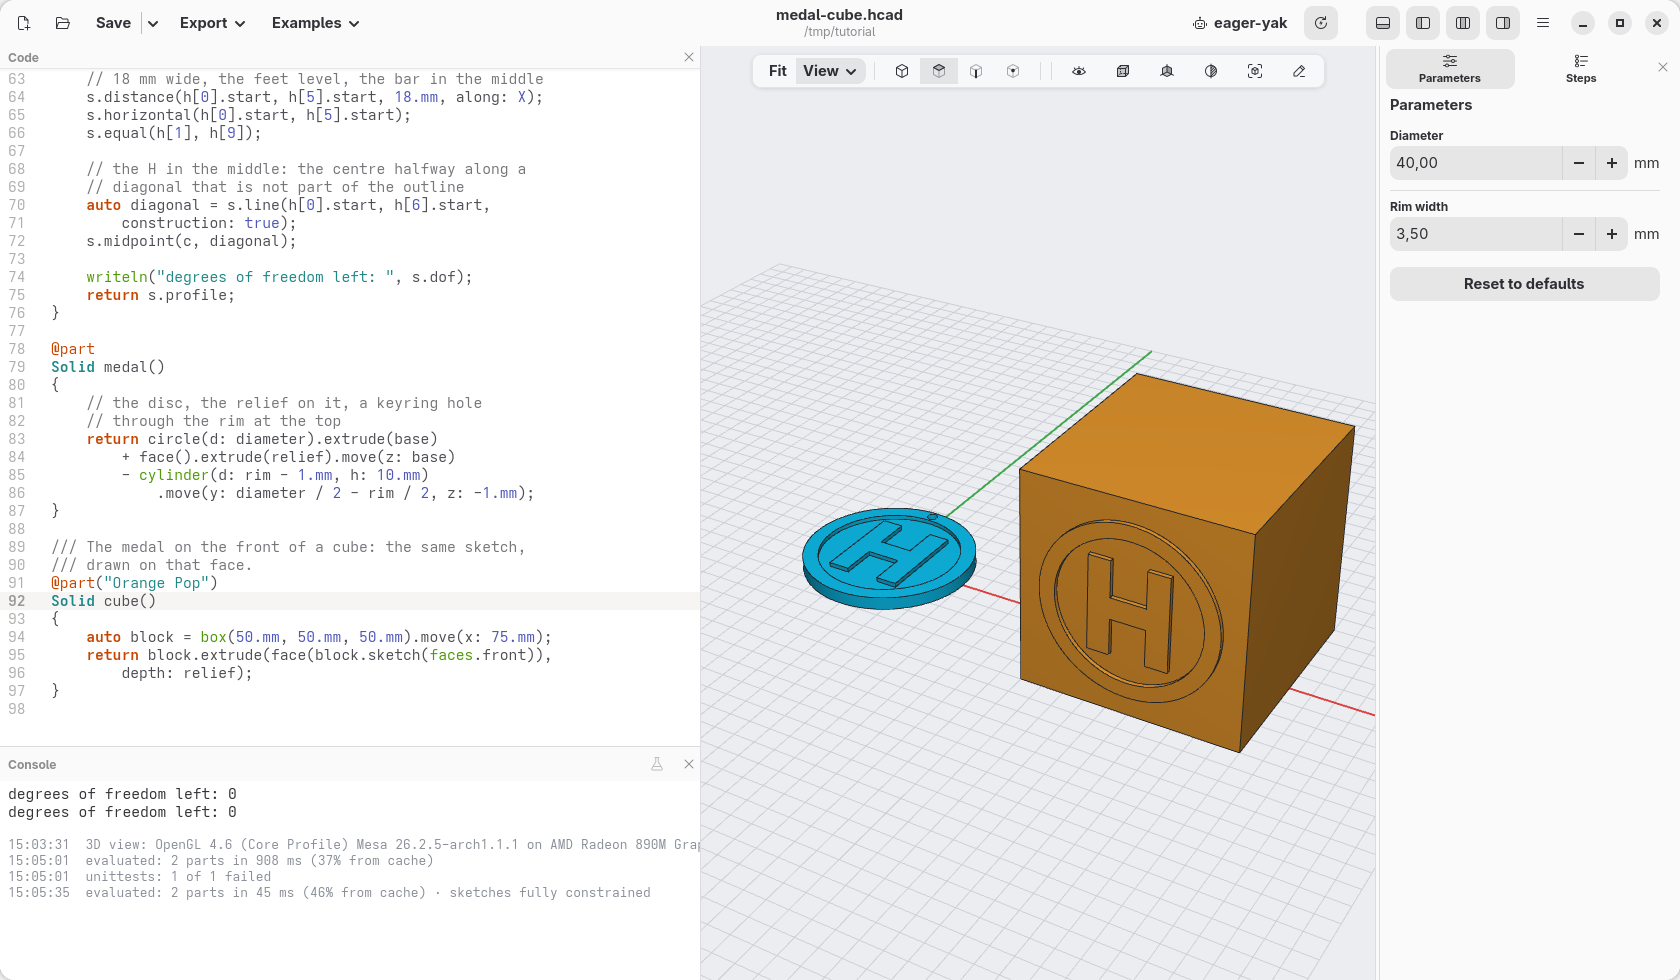Image resolution: width=1680 pixels, height=980 pixels.
Task: Click the Save button
Action: coord(113,23)
